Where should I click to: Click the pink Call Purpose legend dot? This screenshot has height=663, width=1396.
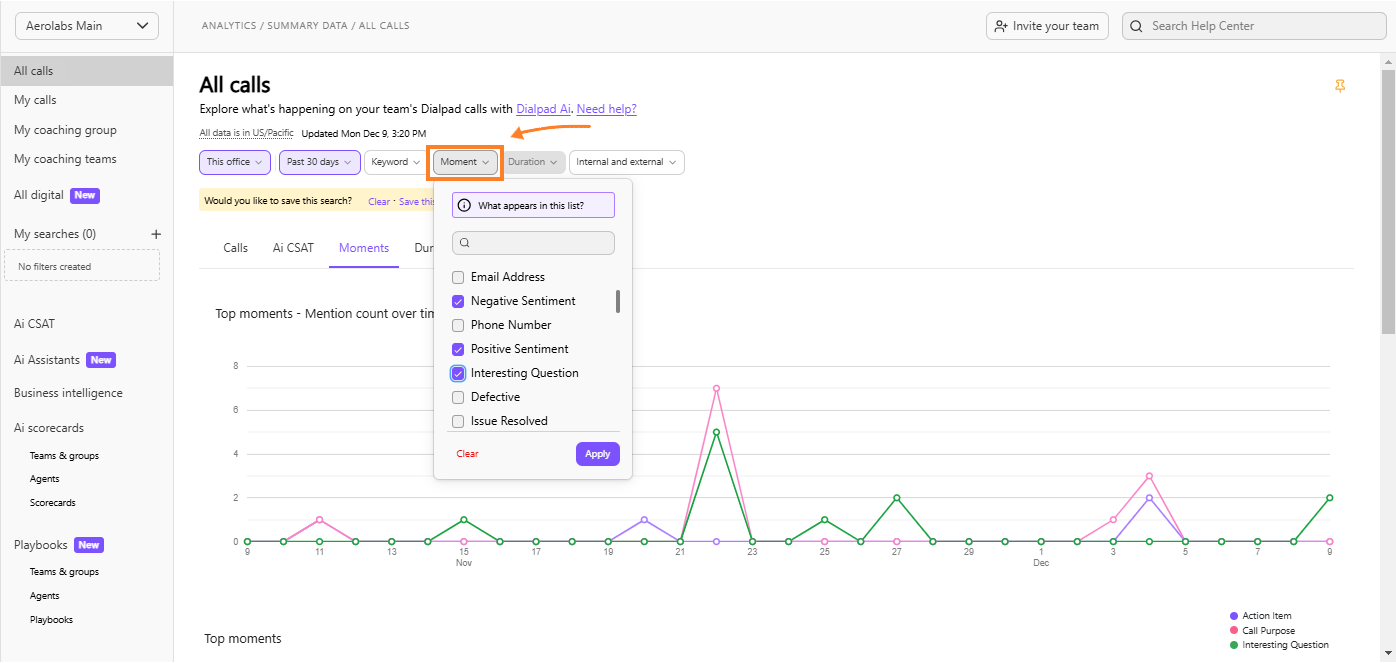click(x=1234, y=631)
